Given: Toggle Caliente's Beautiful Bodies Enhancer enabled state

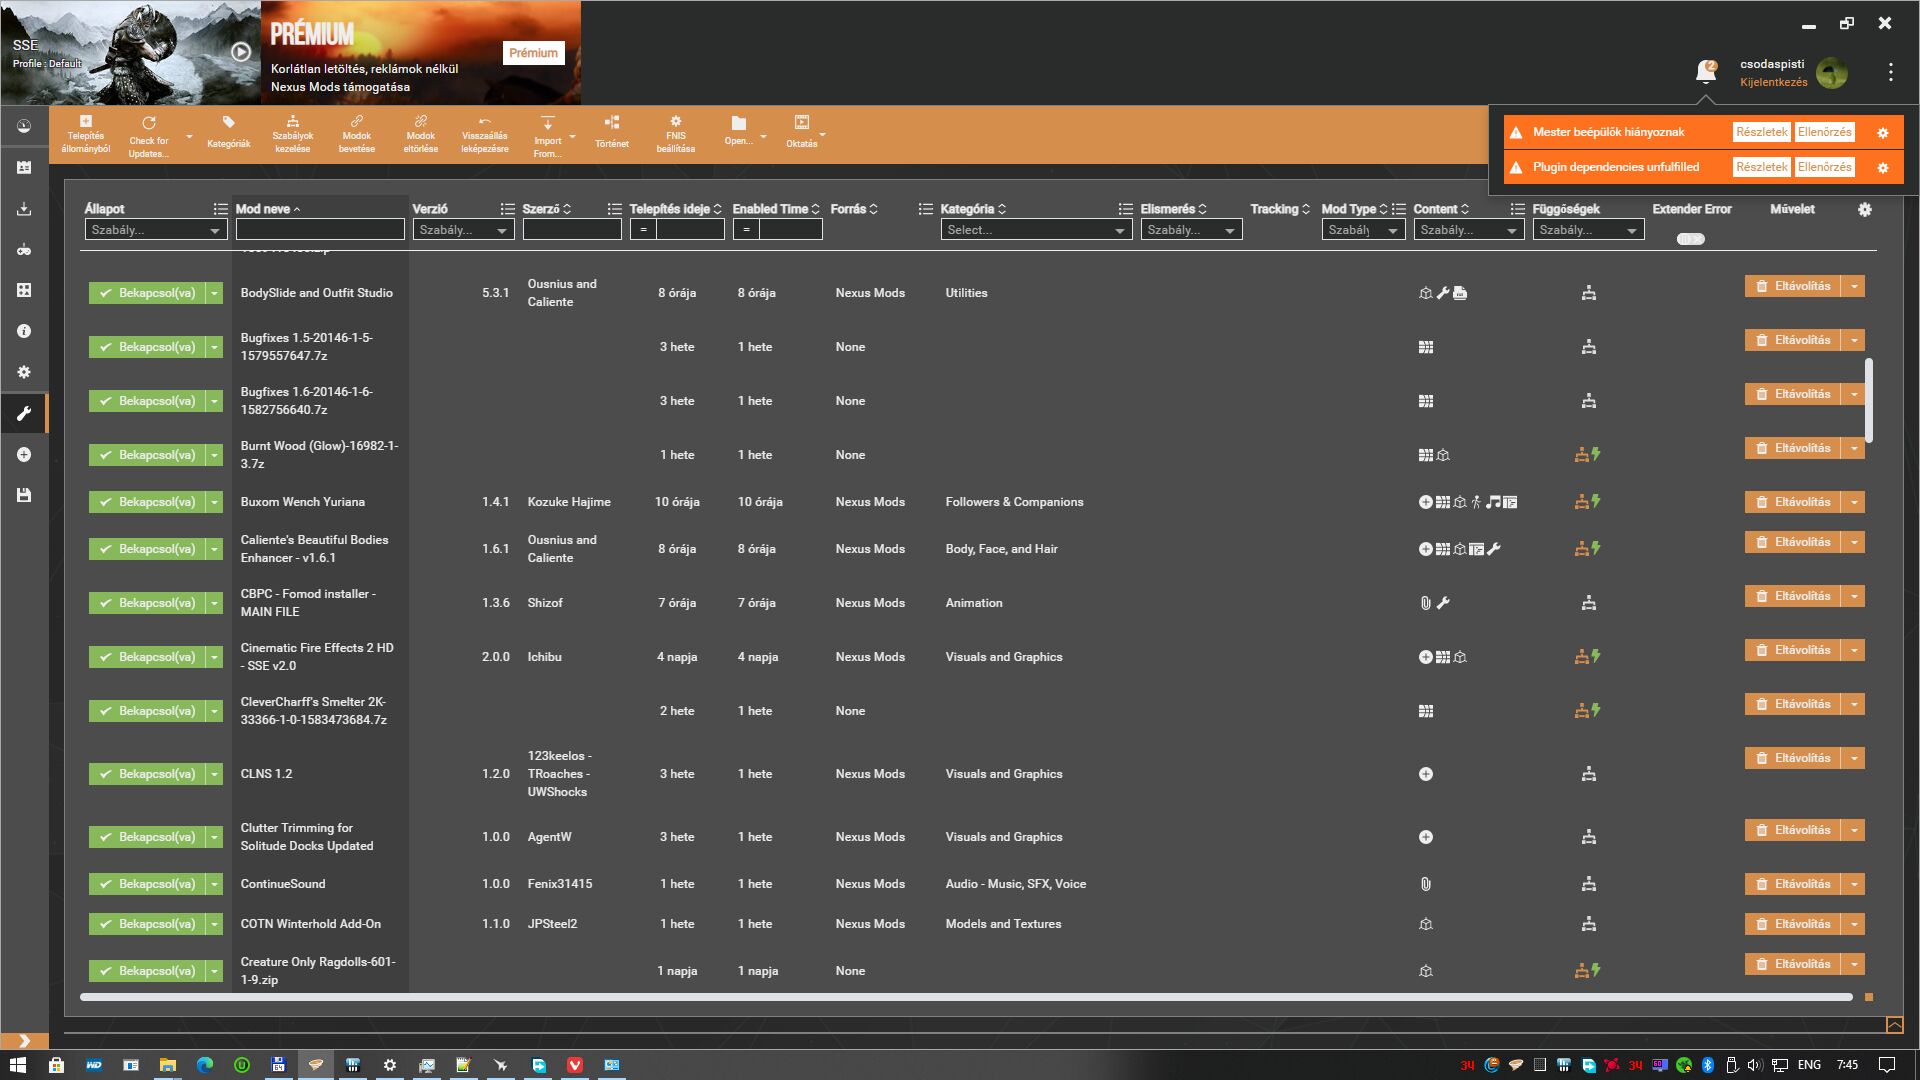Looking at the screenshot, I should (146, 549).
